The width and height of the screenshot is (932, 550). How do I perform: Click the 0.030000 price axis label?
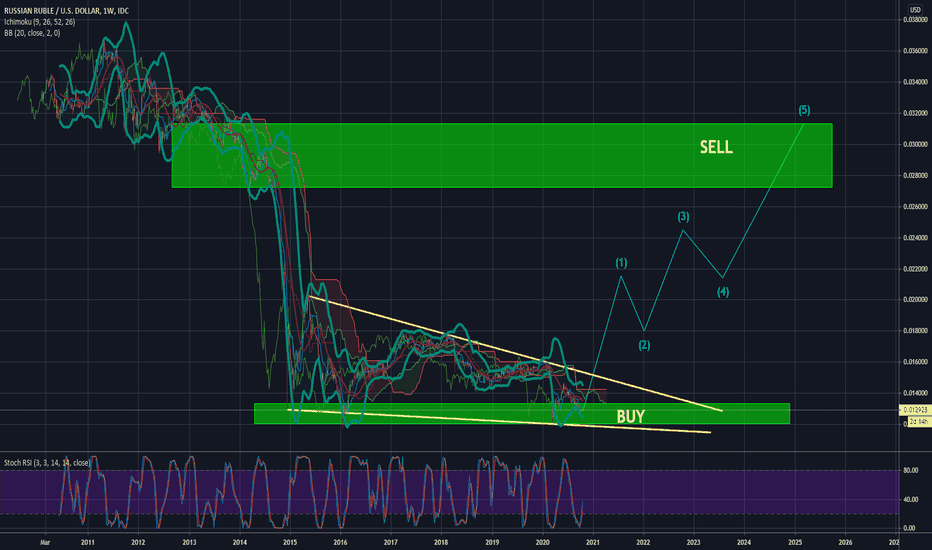(x=915, y=144)
